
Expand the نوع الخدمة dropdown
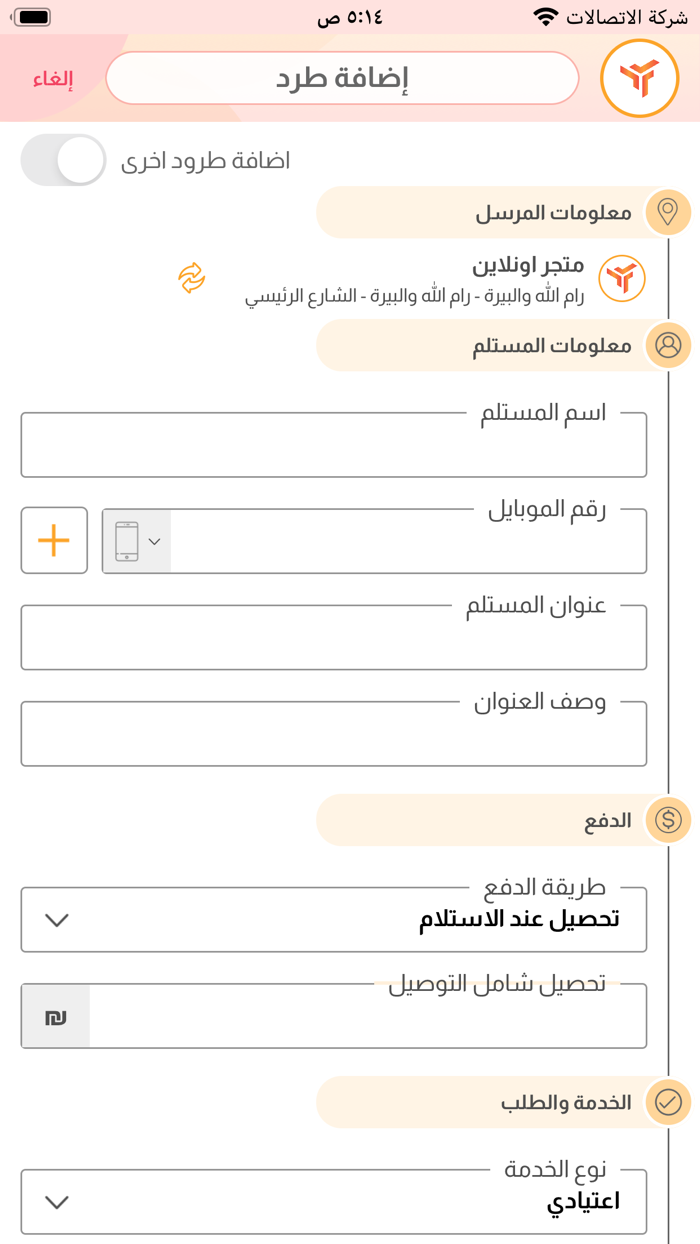[x=334, y=1202]
